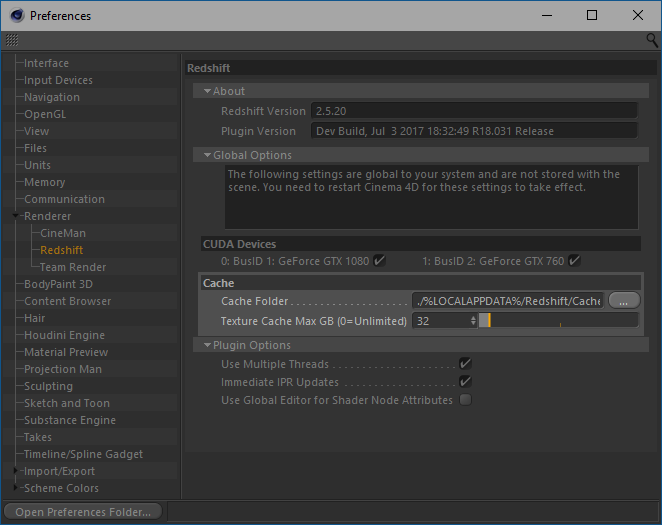
Task: Click the CUDA Devices header
Action: 421,244
